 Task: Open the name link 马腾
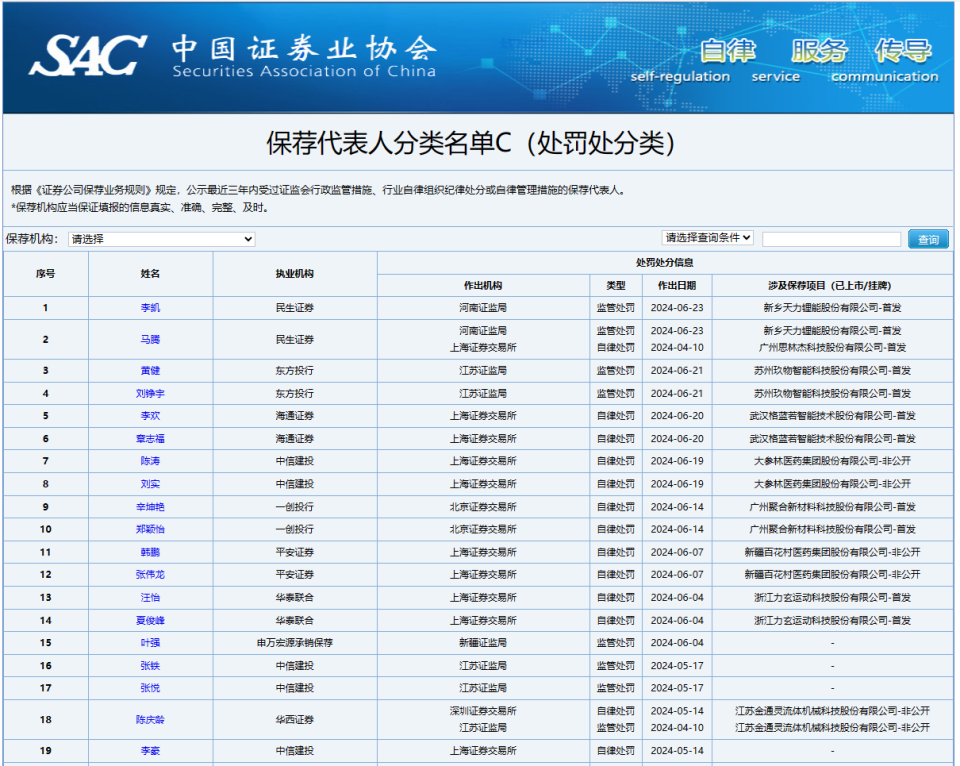(150, 339)
